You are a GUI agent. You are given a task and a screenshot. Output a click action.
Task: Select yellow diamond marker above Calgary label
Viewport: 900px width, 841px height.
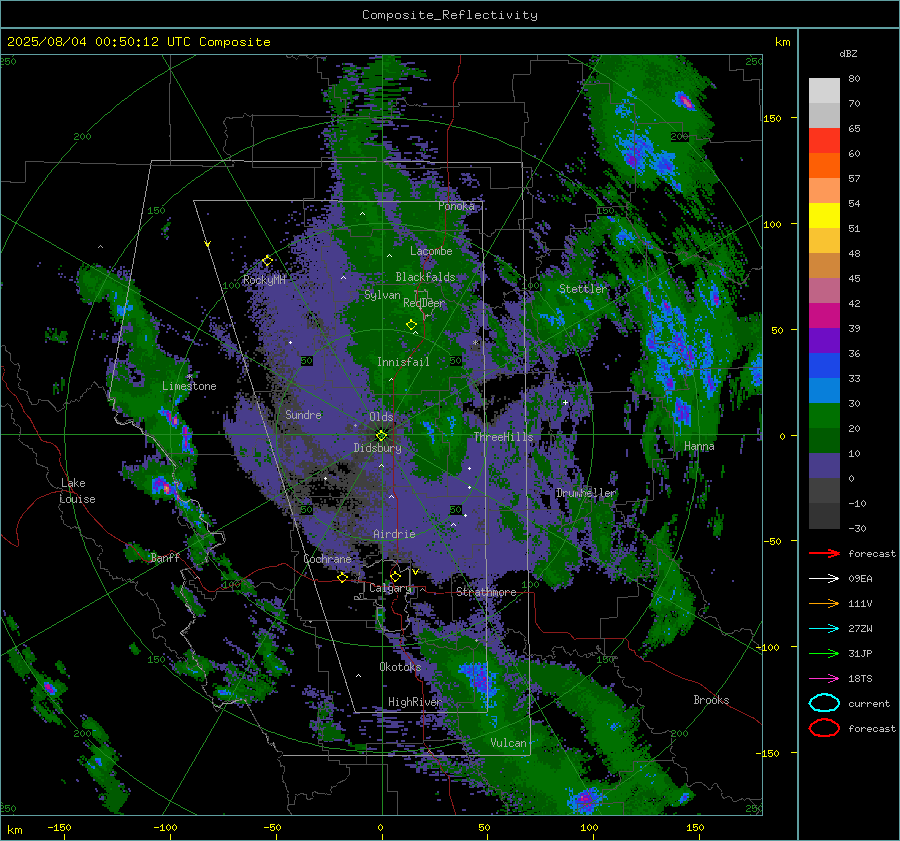pyautogui.click(x=395, y=576)
